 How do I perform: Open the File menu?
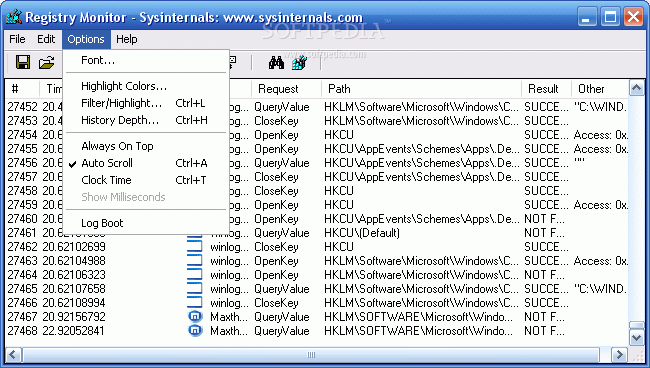click(x=17, y=39)
